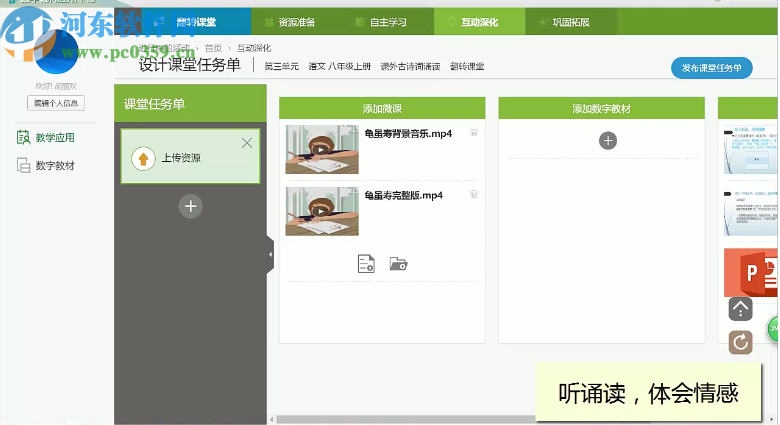Image resolution: width=780 pixels, height=425 pixels.
Task: Click the 互动深化 breadcrumb link
Action: [x=254, y=48]
